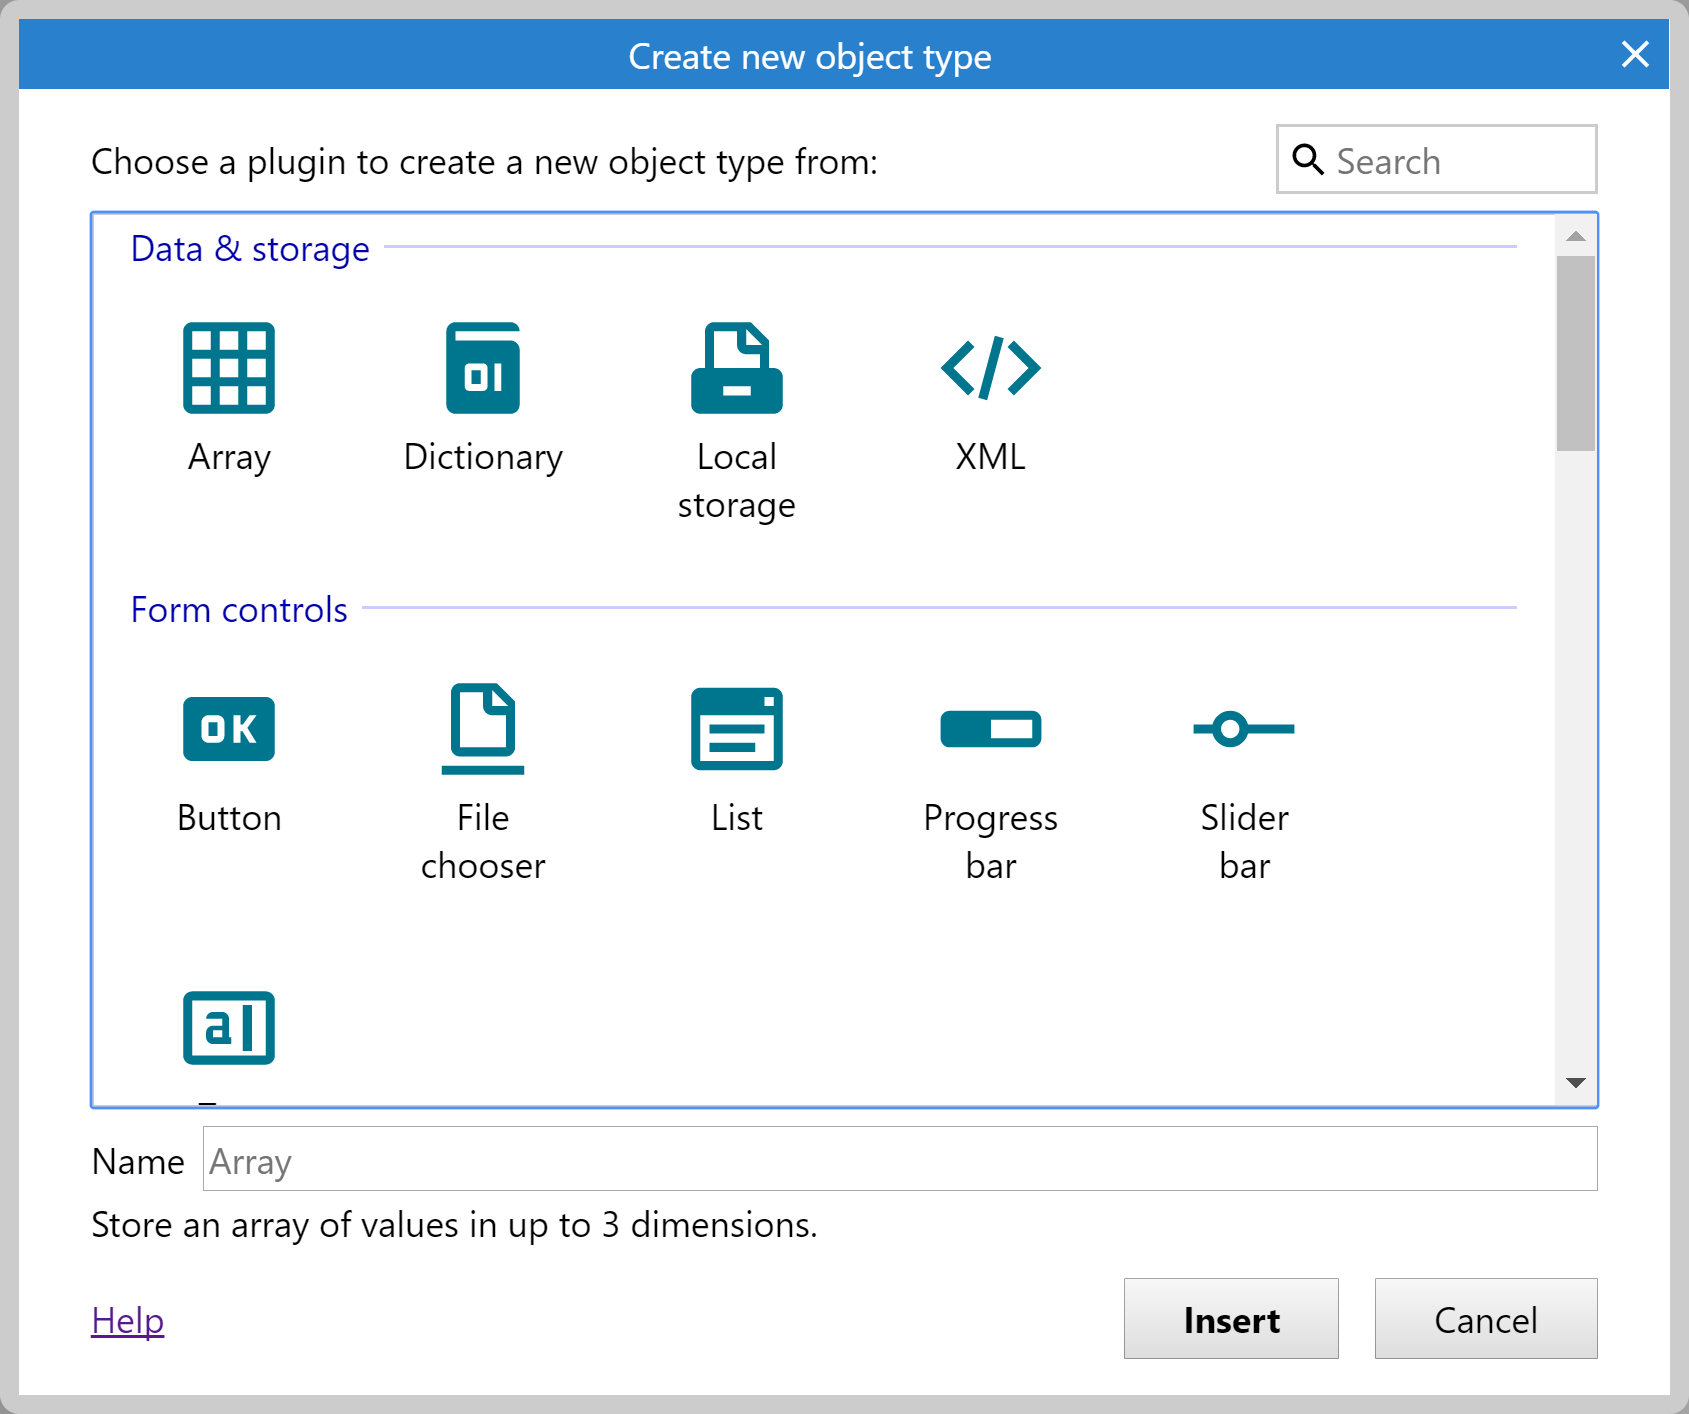The image size is (1689, 1414).
Task: Select the text input plugin icon
Action: [x=229, y=1028]
